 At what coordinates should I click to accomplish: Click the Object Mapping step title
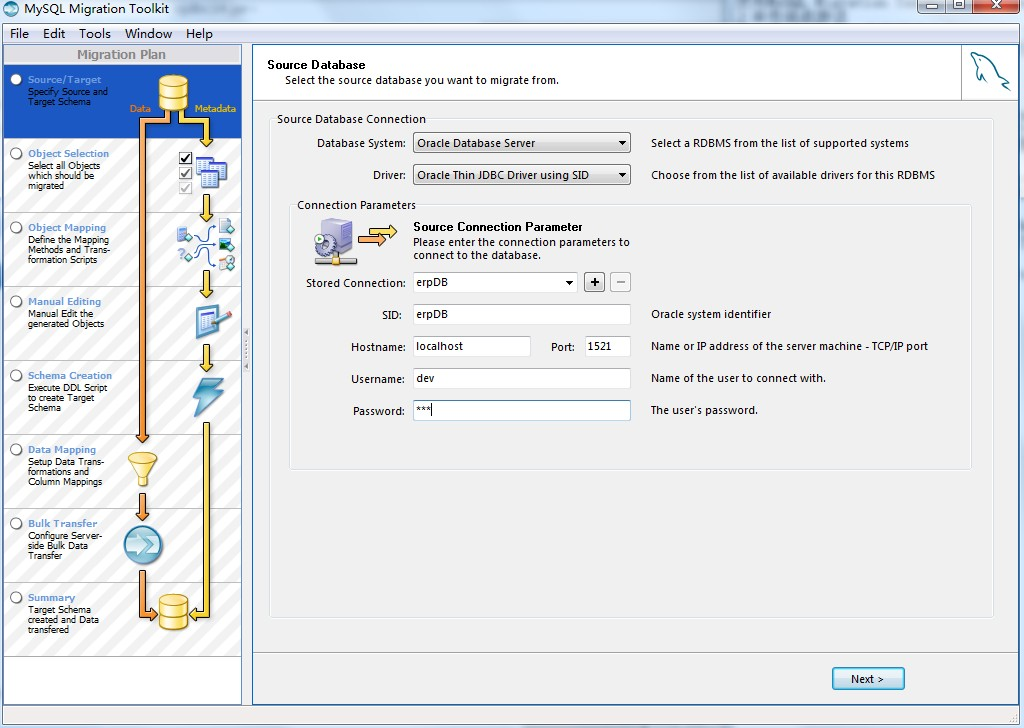[67, 228]
